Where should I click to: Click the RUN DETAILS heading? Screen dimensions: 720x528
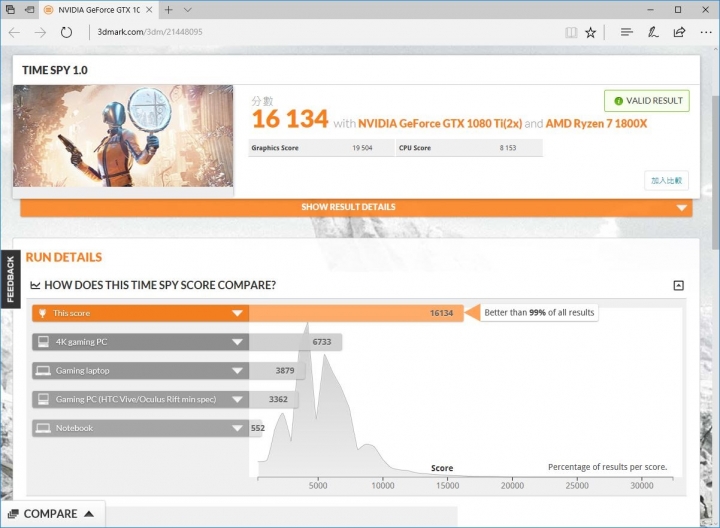[64, 257]
